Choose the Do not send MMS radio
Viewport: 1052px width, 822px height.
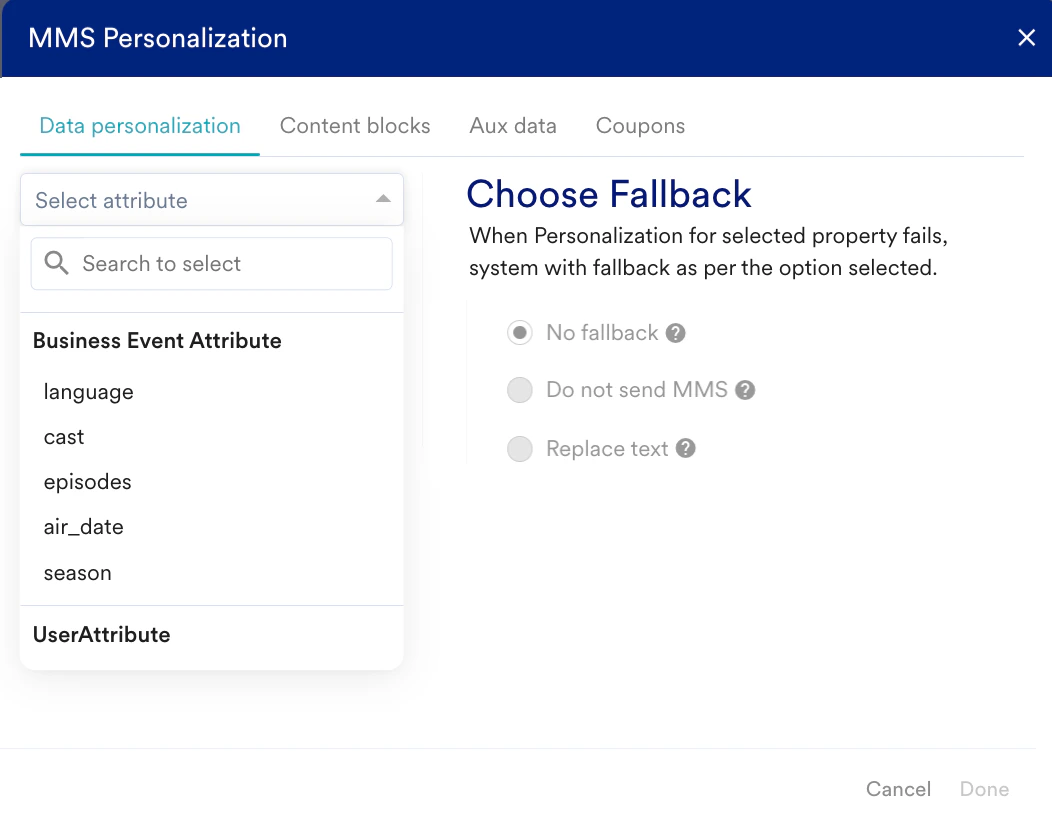click(x=519, y=390)
